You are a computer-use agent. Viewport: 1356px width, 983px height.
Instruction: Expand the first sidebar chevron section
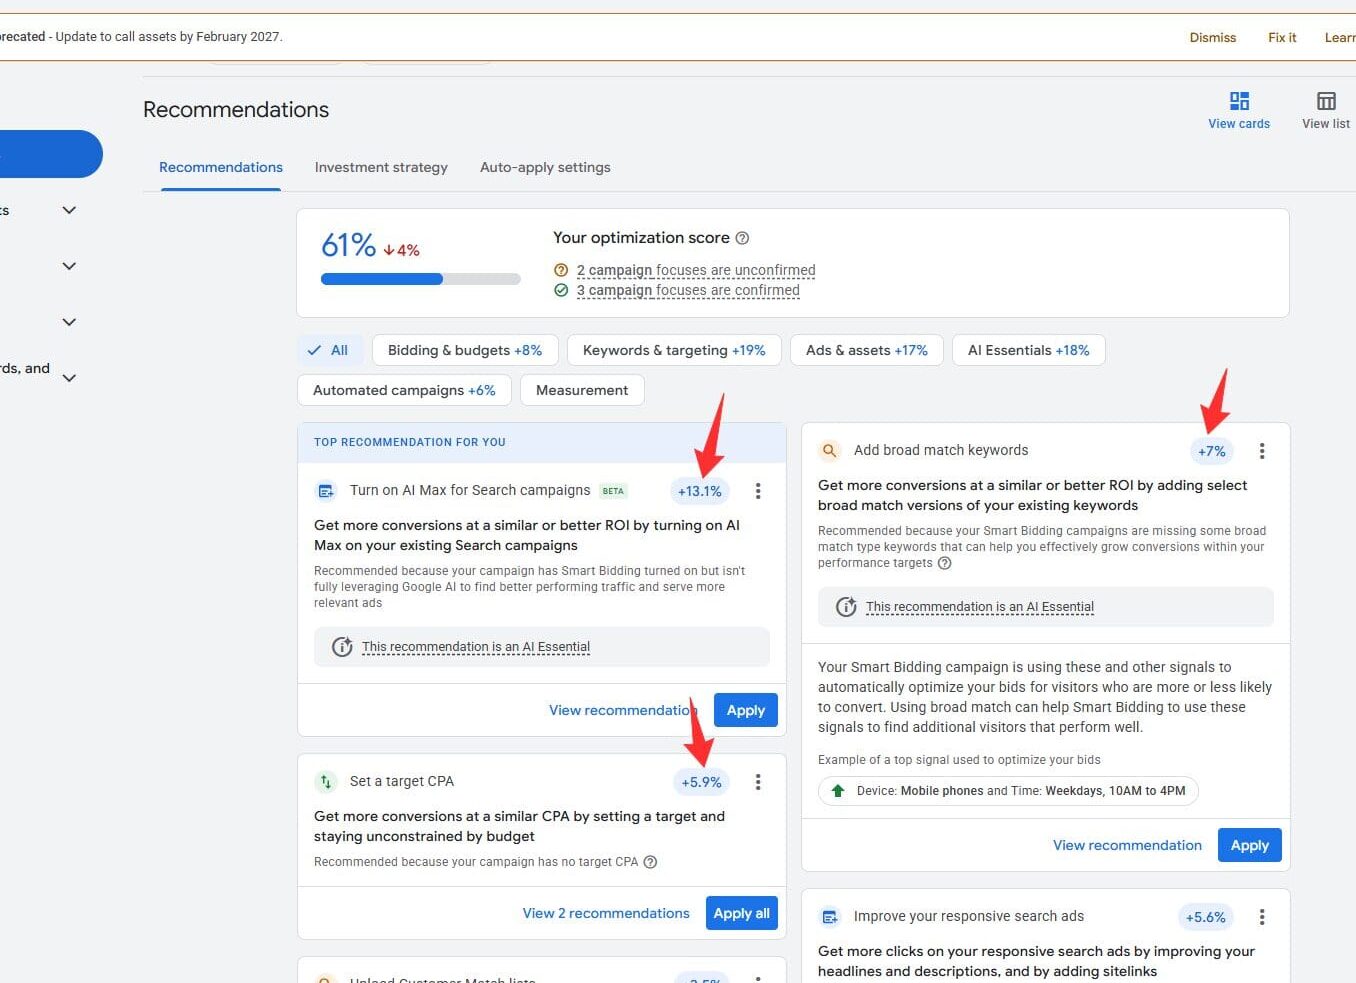tap(69, 210)
